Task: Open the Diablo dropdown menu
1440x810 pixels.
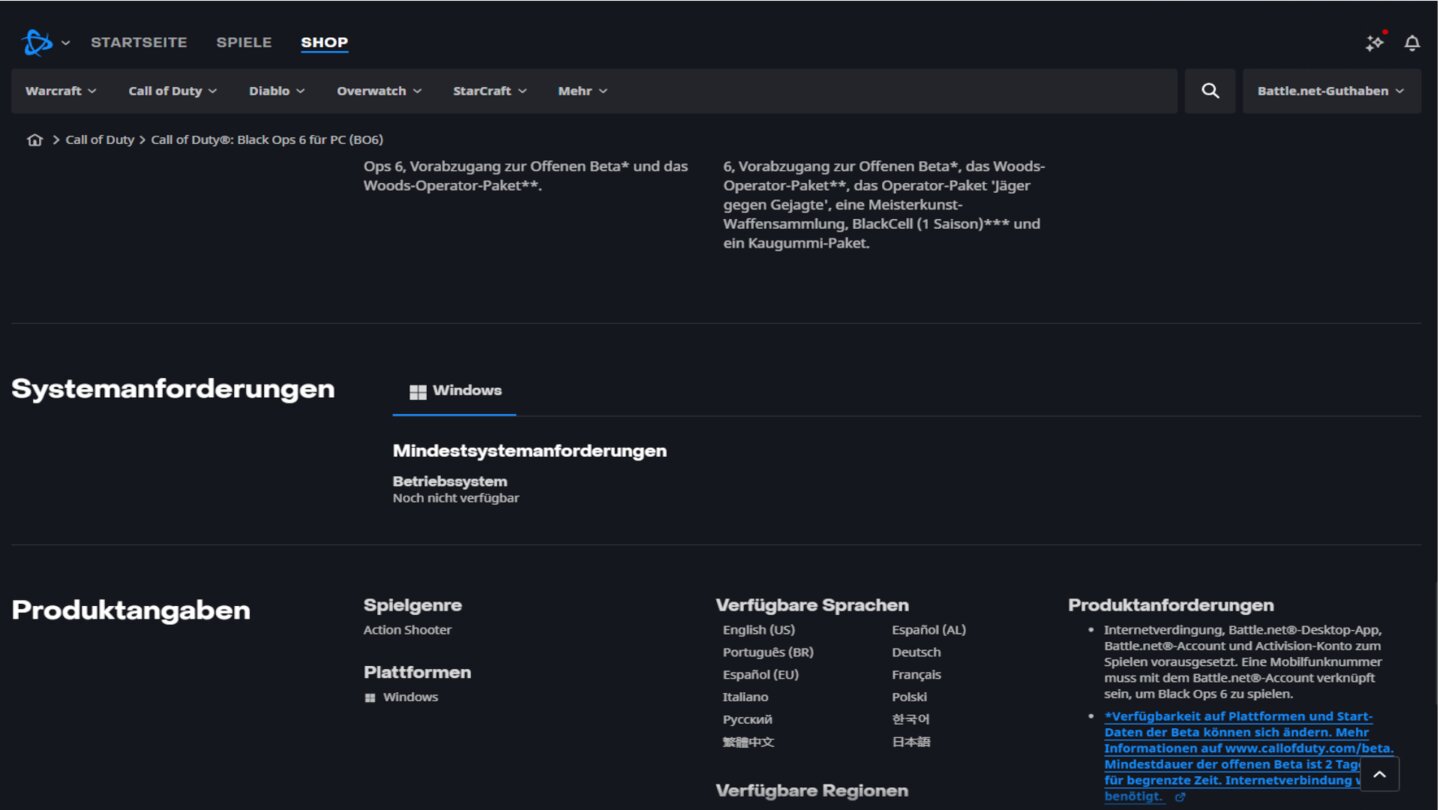Action: 277,91
